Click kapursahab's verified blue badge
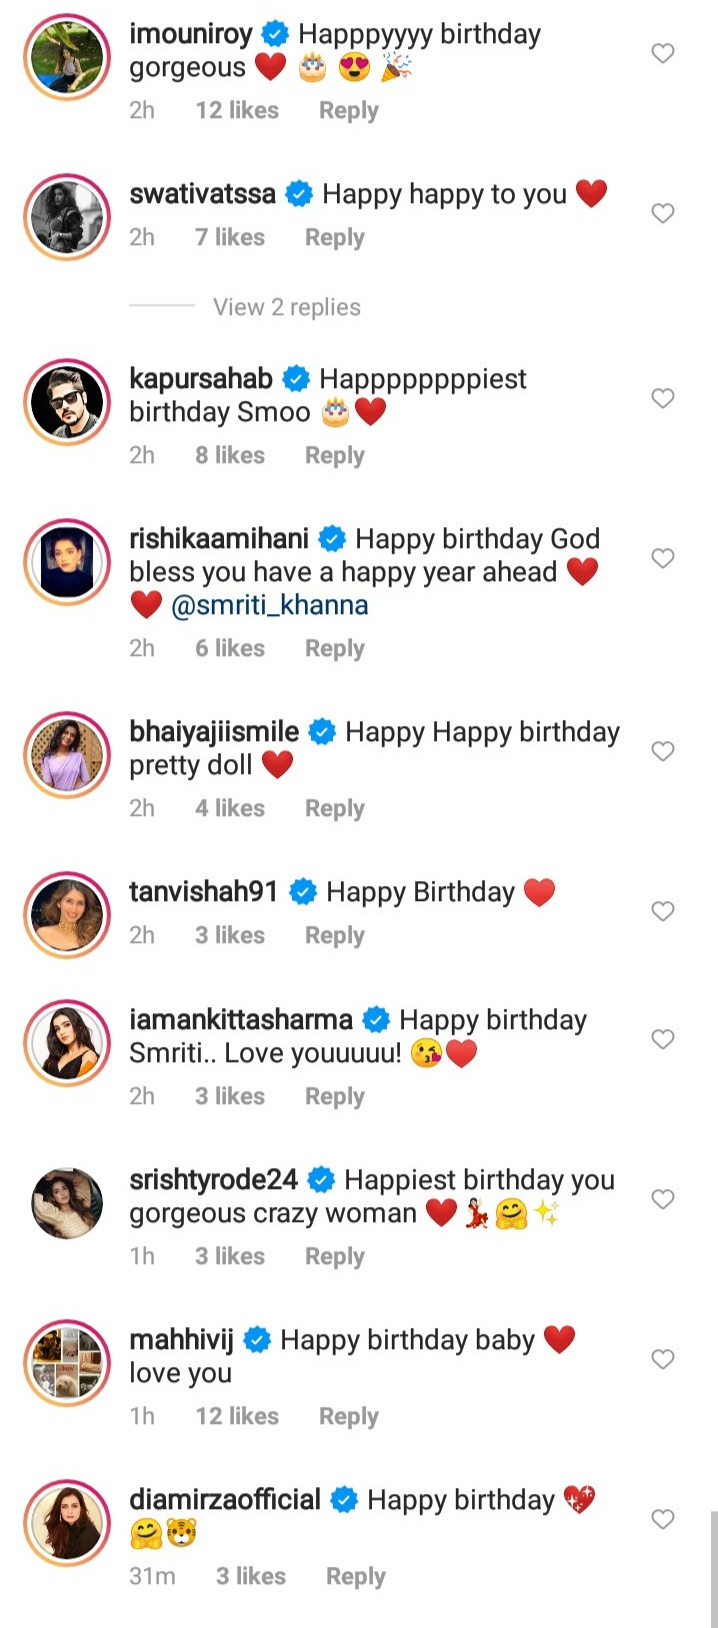Viewport: 718px width, 1628px height. coord(295,379)
